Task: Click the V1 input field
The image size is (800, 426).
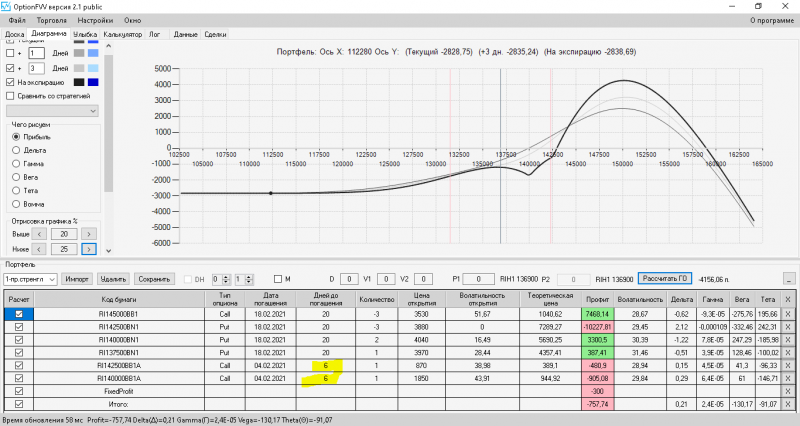Action: pyautogui.click(x=386, y=279)
